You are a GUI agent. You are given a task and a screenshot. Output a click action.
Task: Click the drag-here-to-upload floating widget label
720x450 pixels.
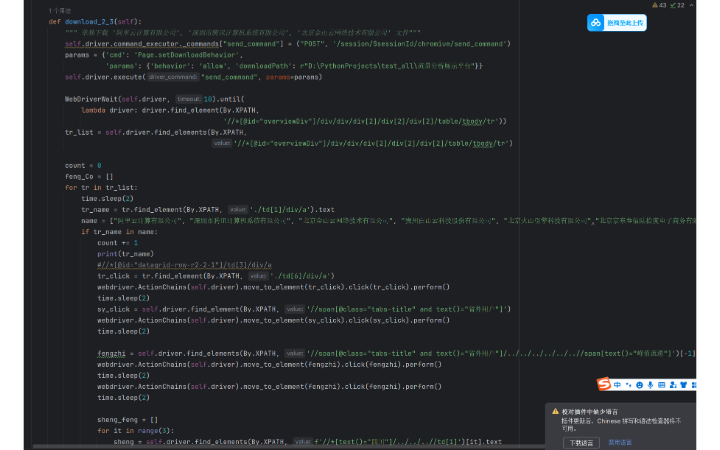click(625, 23)
